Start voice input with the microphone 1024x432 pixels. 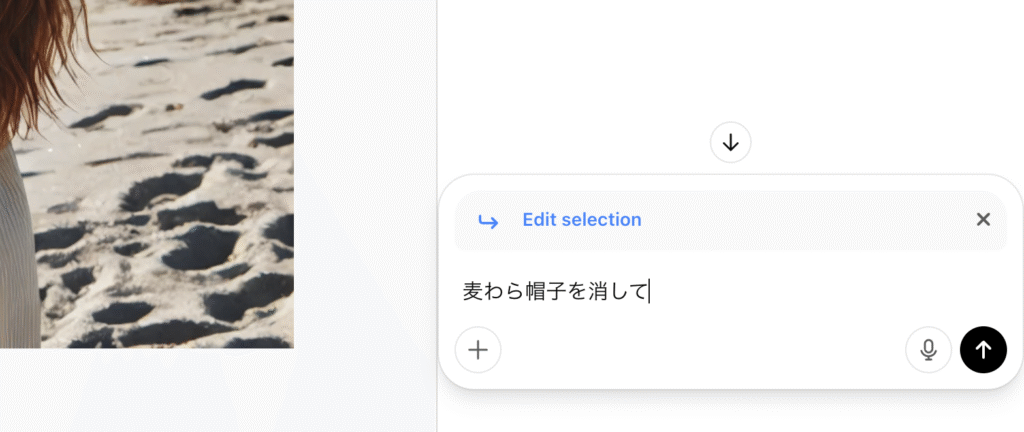pos(928,350)
